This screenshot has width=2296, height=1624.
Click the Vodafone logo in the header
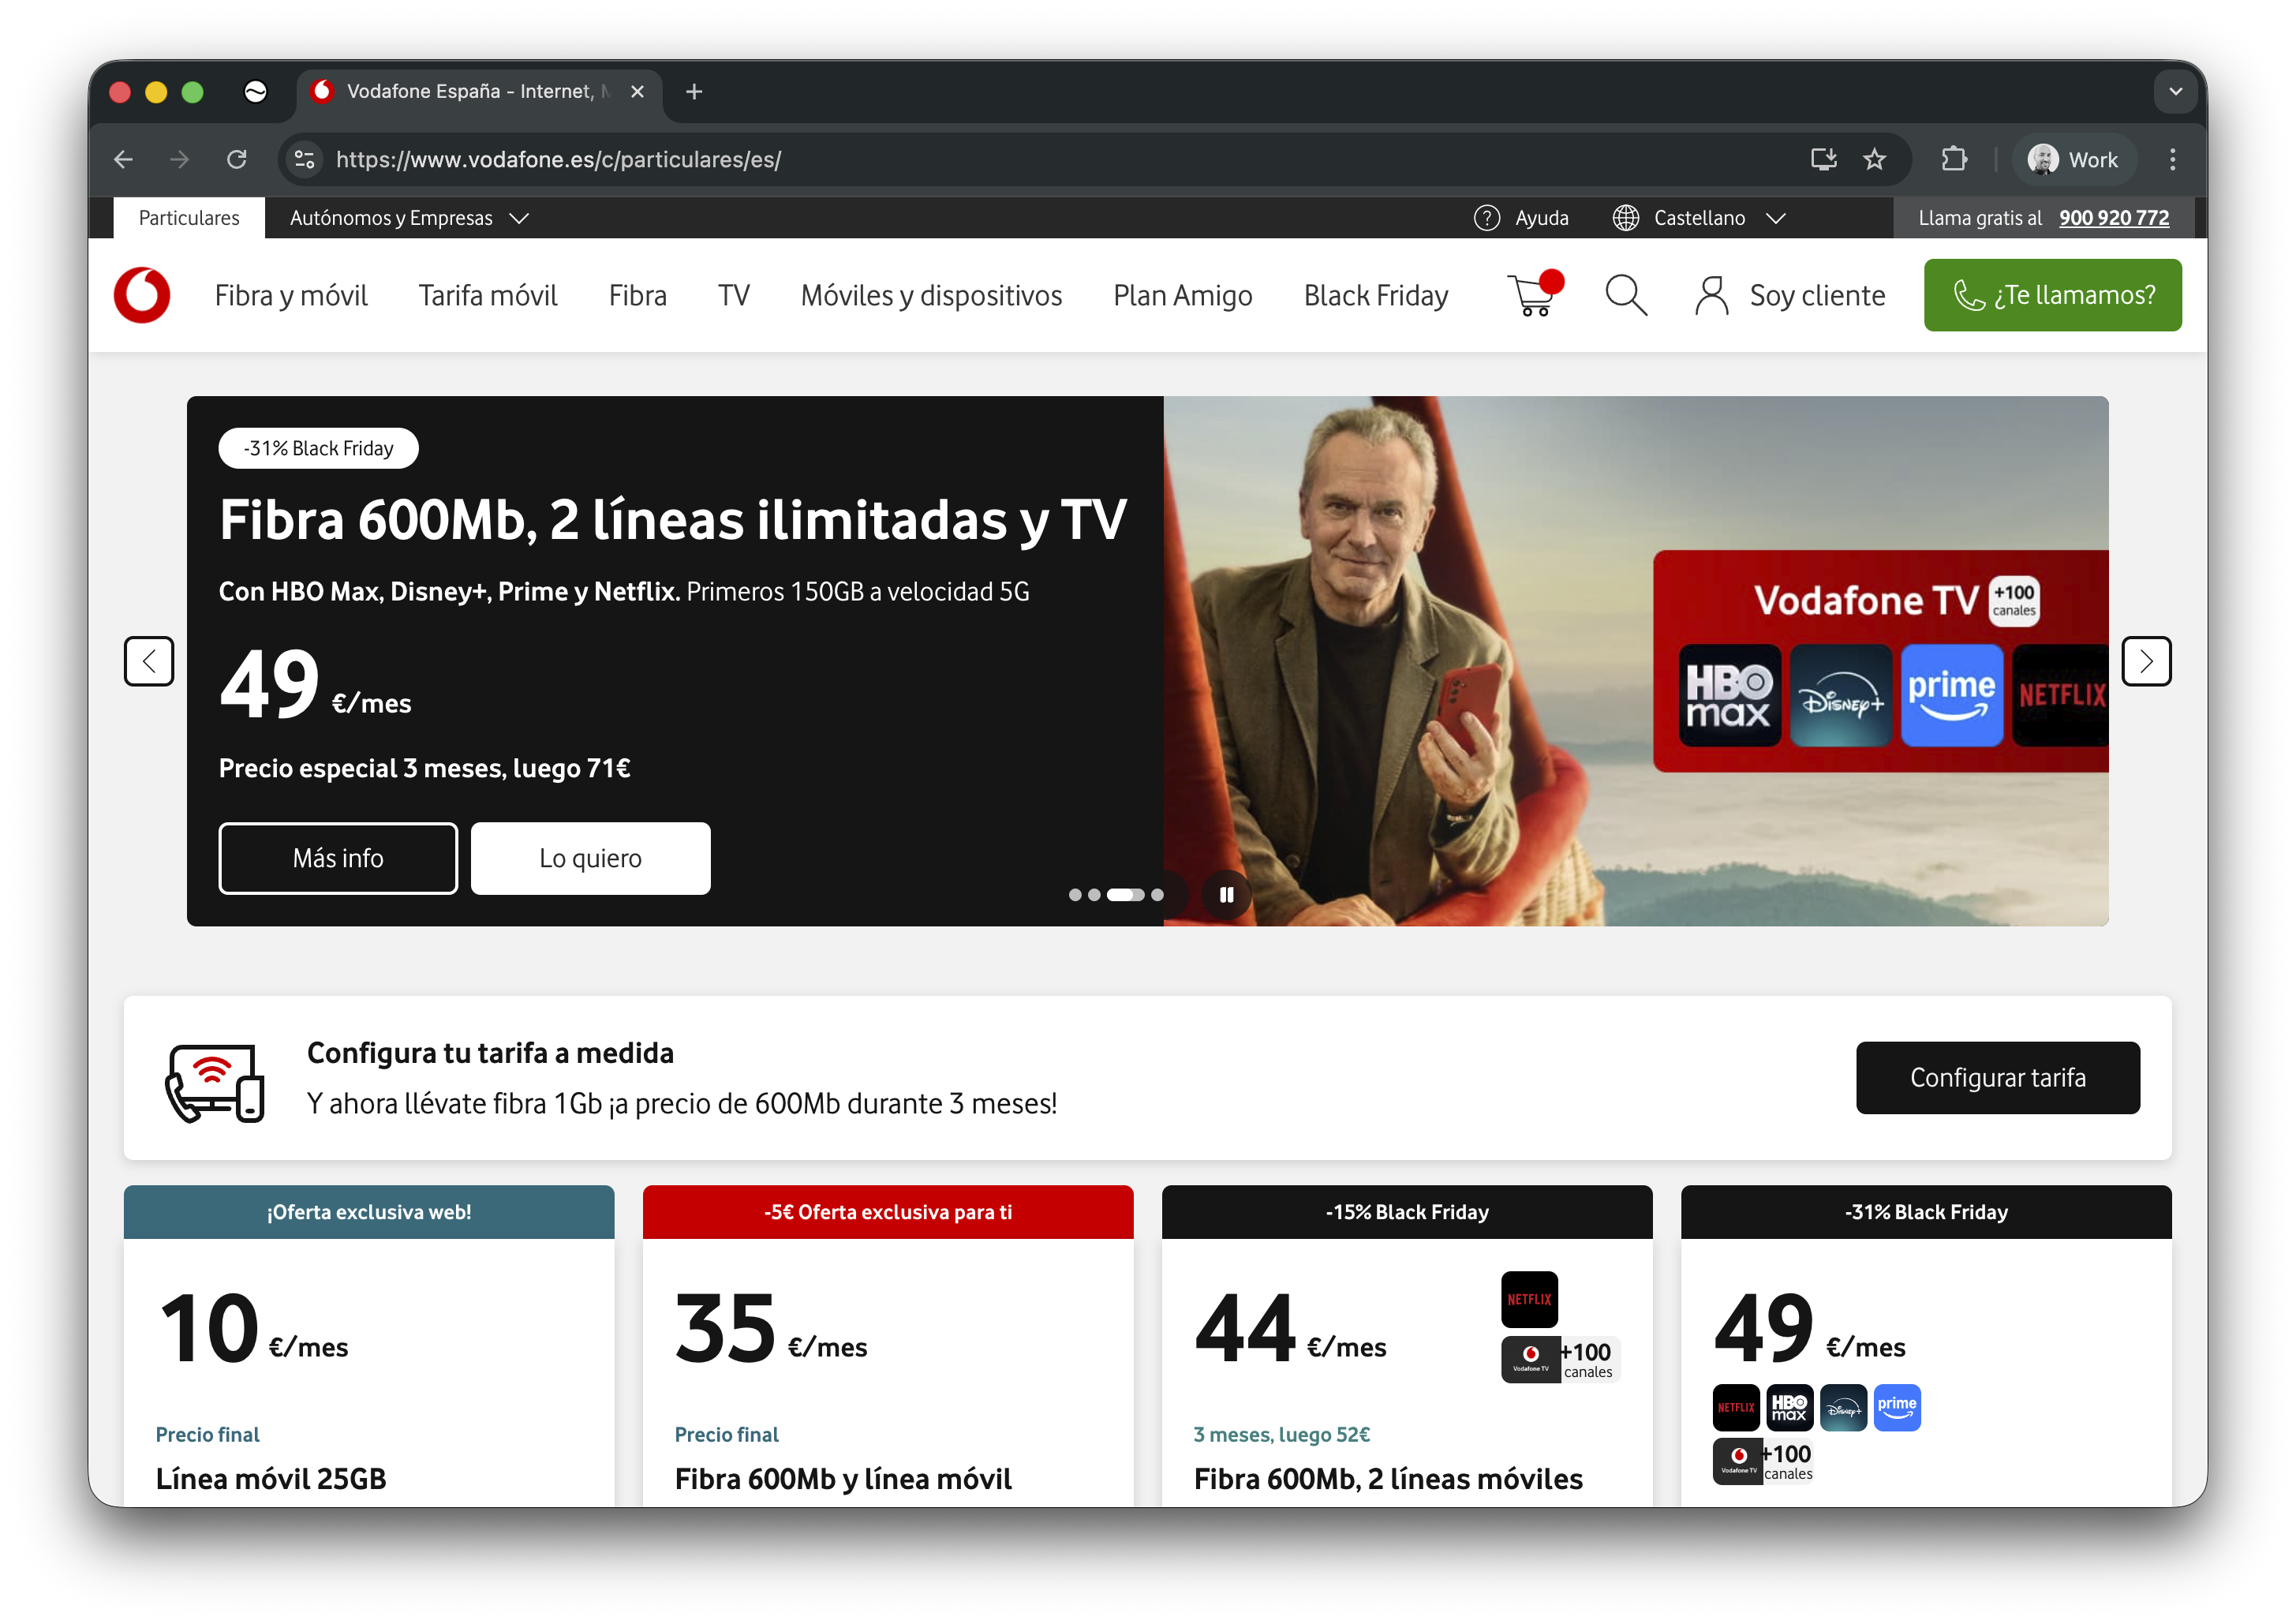click(142, 295)
